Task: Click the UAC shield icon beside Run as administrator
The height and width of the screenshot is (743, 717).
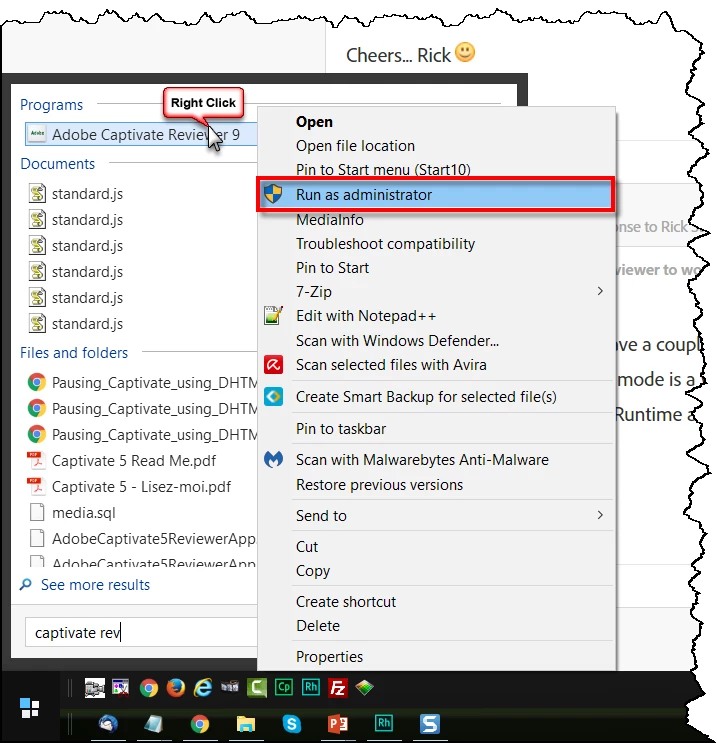Action: (x=273, y=194)
